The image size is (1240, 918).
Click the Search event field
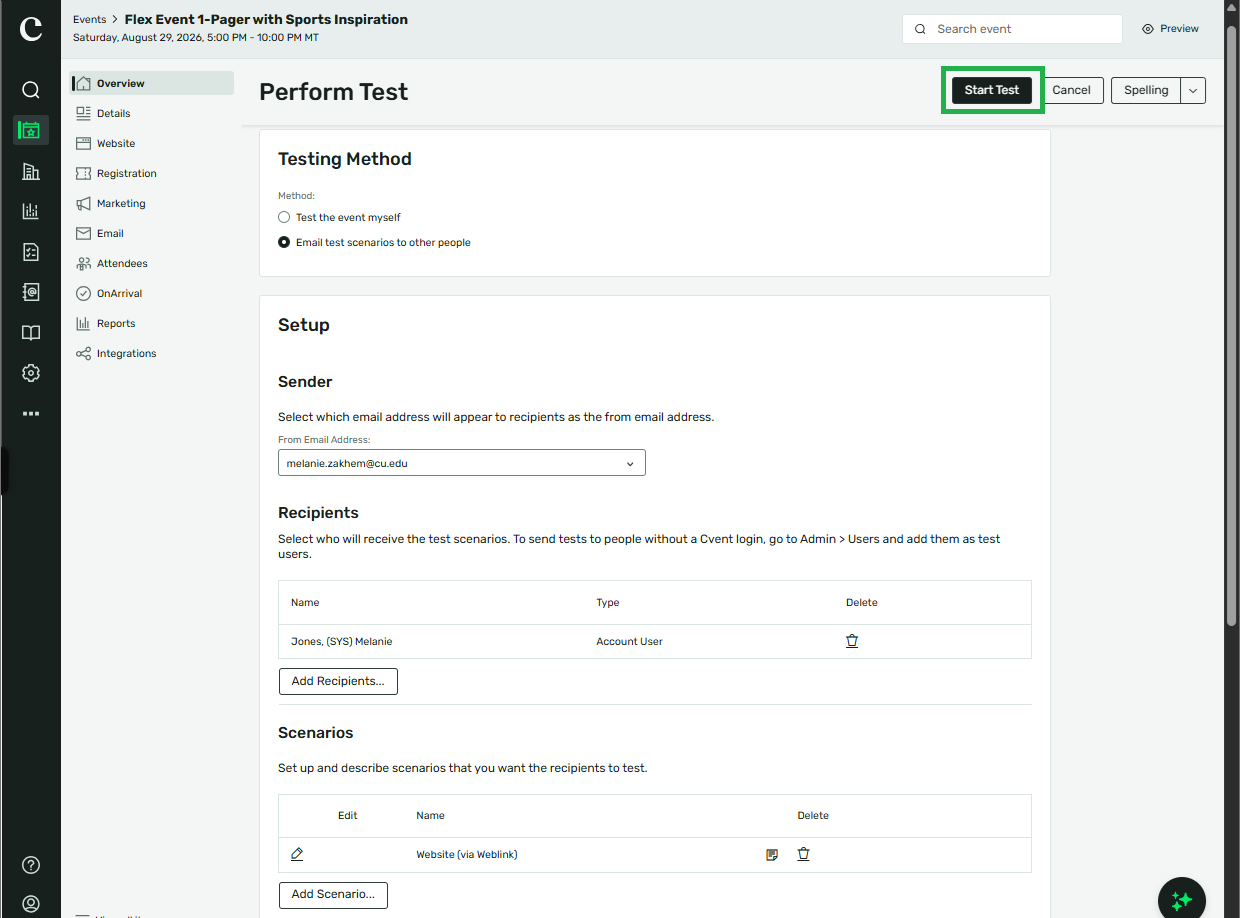click(1012, 29)
